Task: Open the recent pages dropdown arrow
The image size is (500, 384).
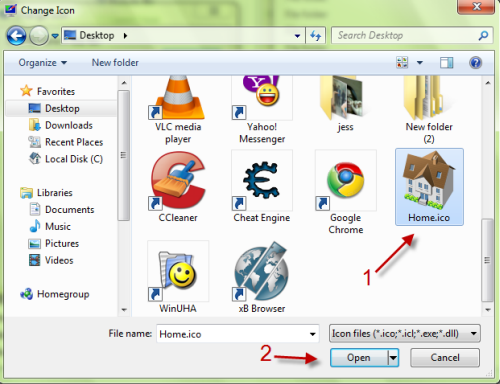Action: (x=55, y=36)
